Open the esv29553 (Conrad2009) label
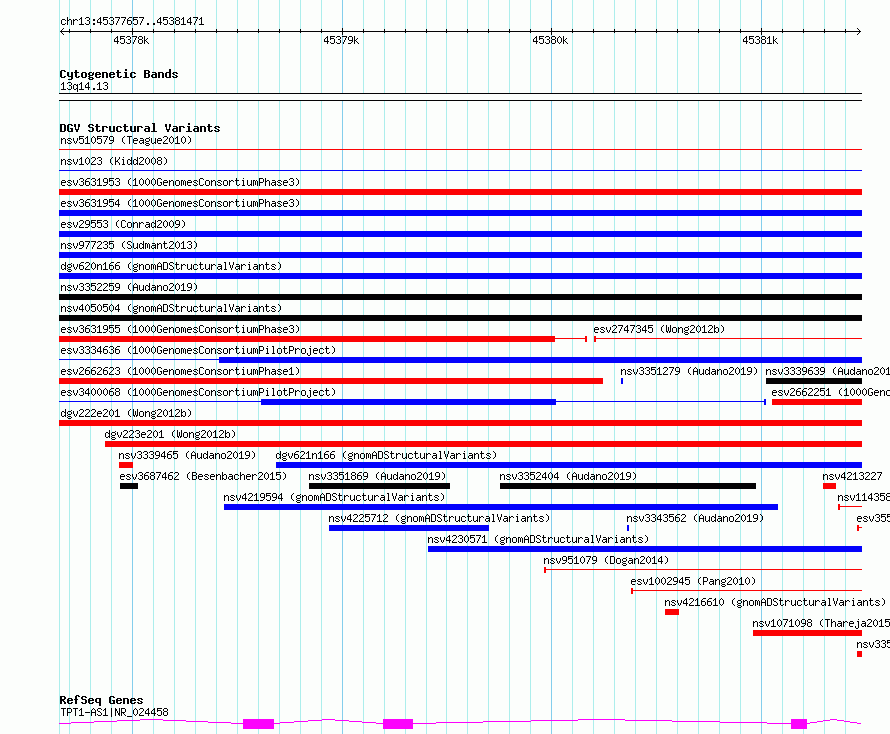 coord(123,224)
